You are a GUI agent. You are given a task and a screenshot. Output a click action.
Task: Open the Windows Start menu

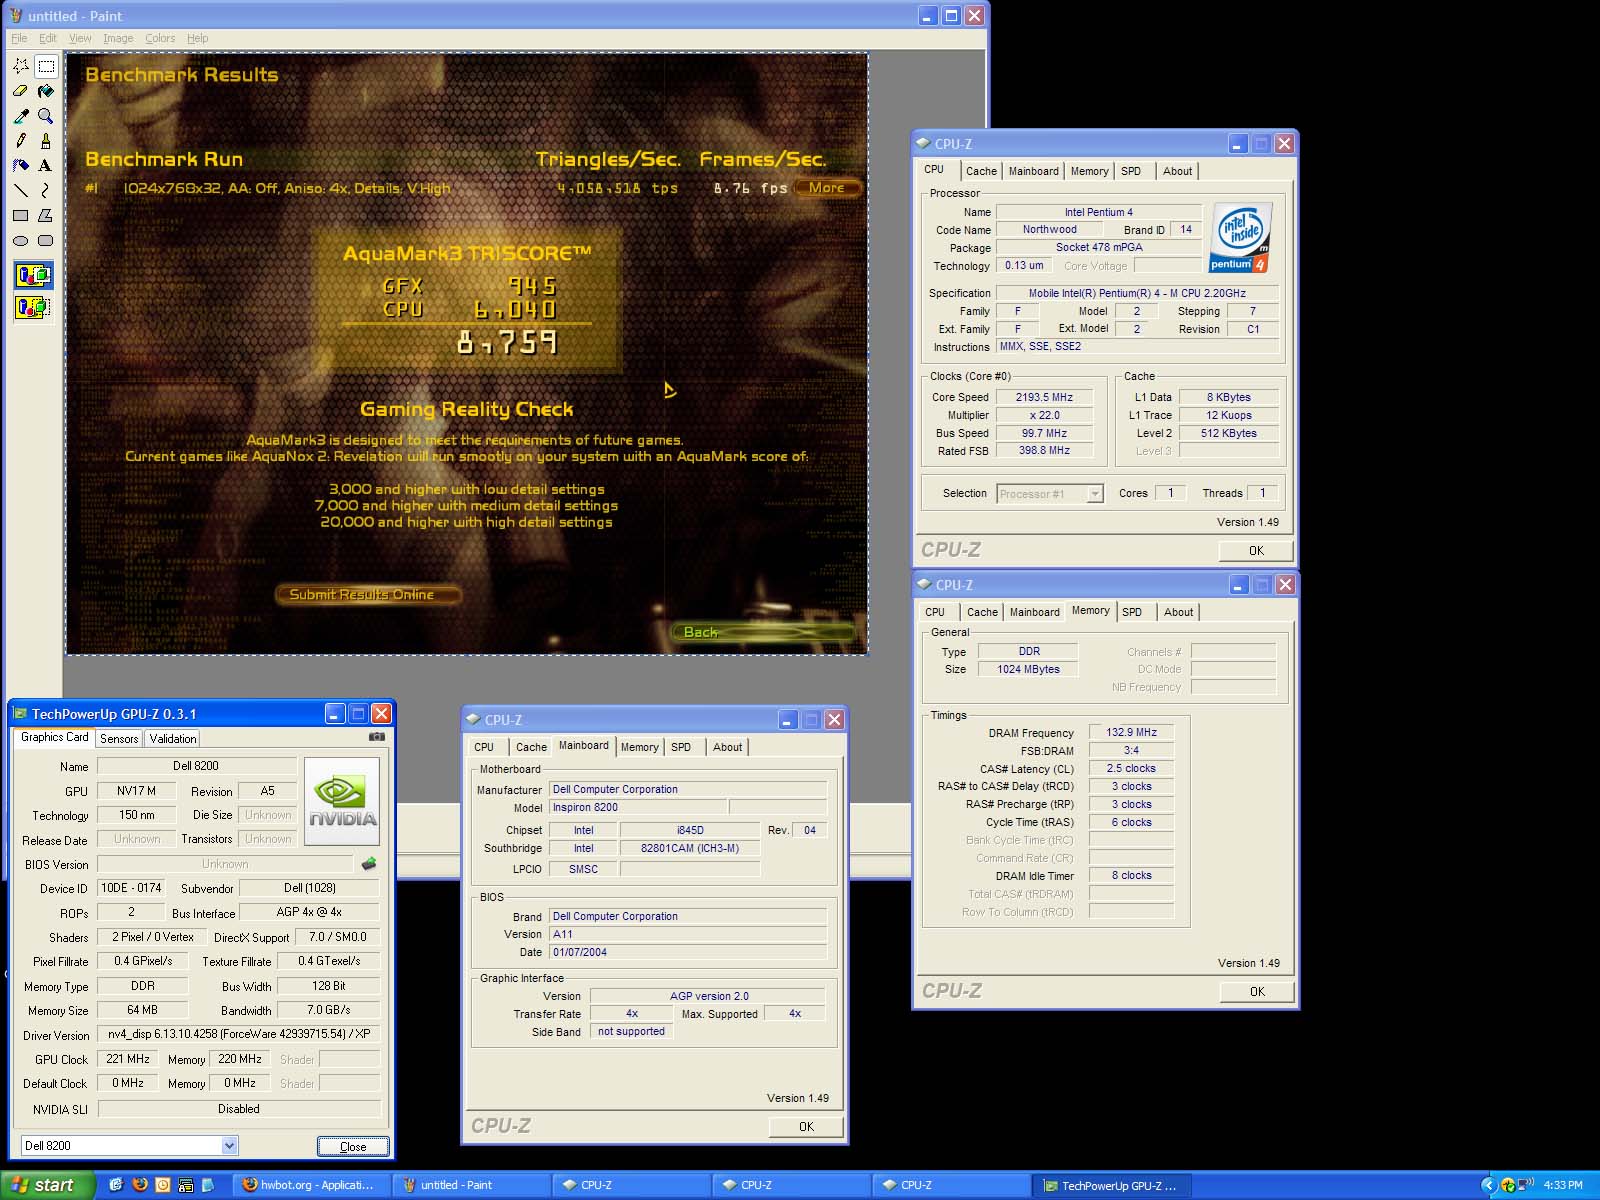pos(47,1185)
